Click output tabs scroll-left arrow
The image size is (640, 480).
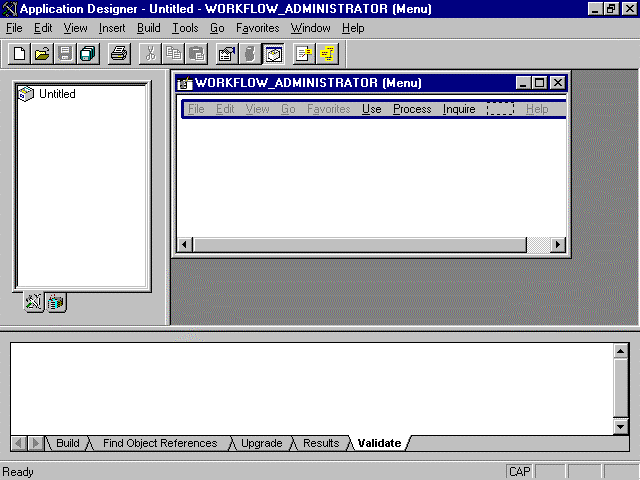coord(18,443)
